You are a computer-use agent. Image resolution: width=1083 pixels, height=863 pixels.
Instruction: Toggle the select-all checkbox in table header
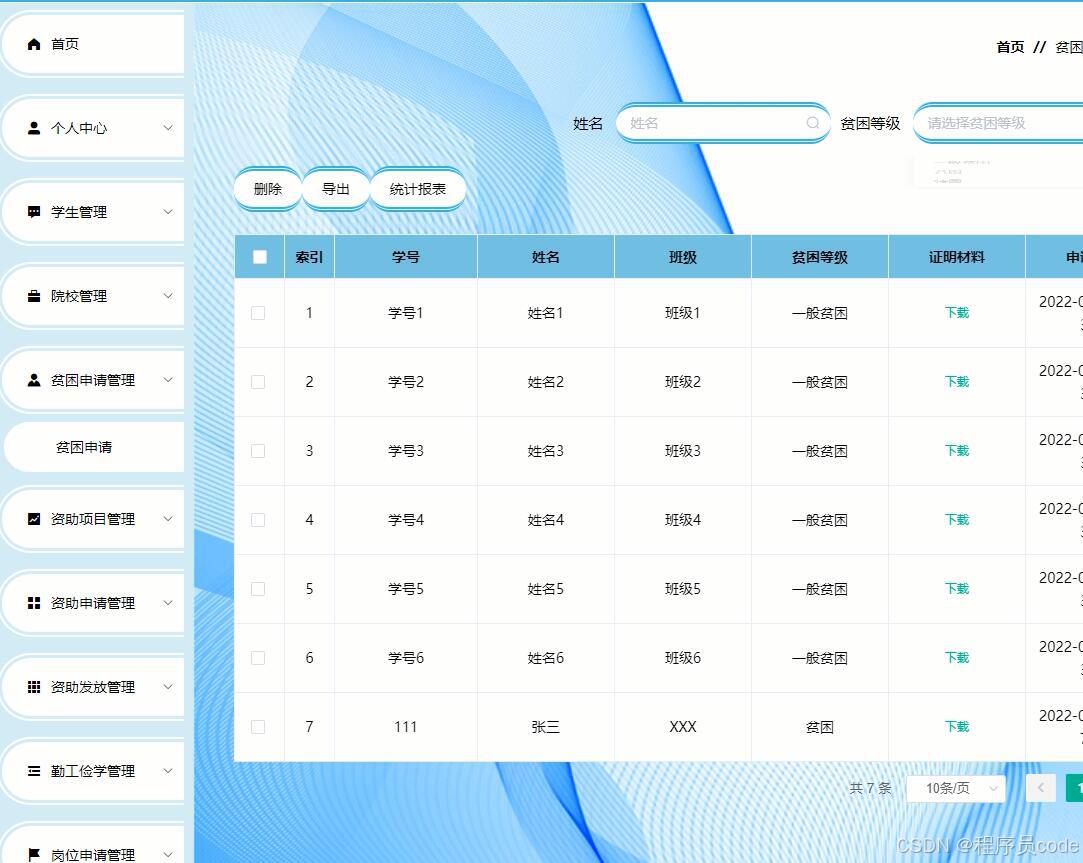coord(260,257)
